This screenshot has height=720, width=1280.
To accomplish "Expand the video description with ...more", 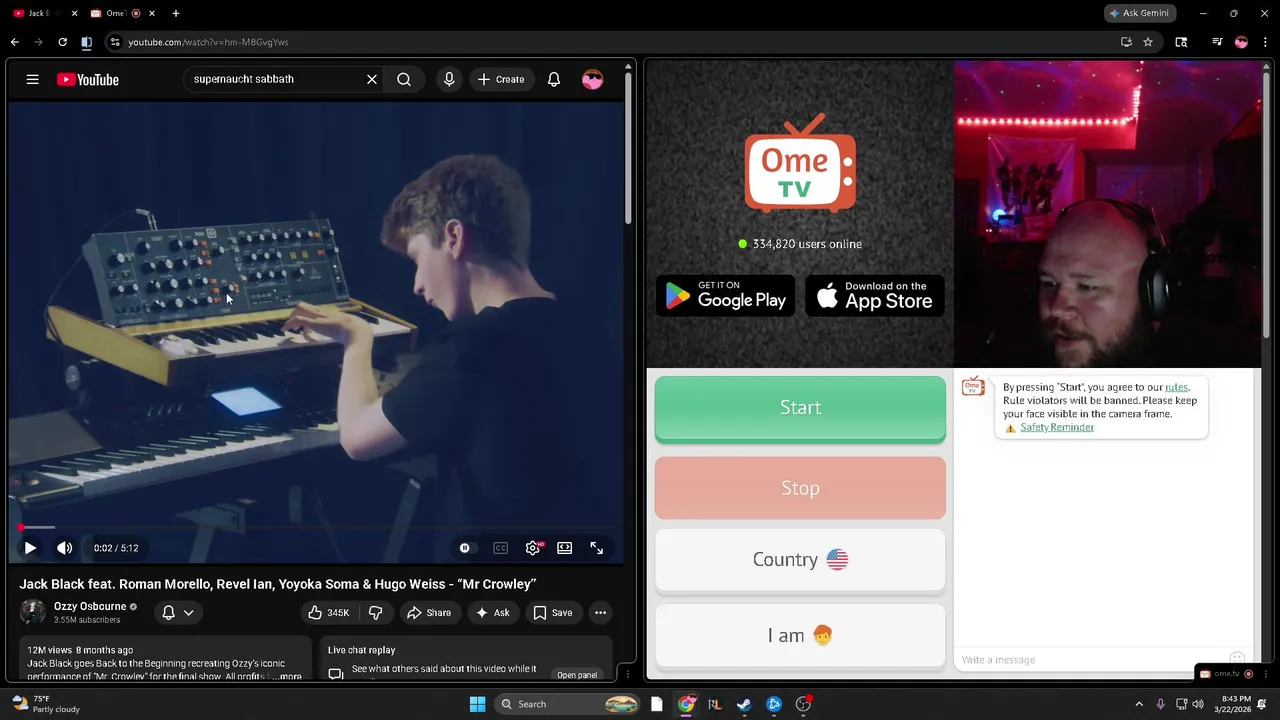I will [x=287, y=677].
